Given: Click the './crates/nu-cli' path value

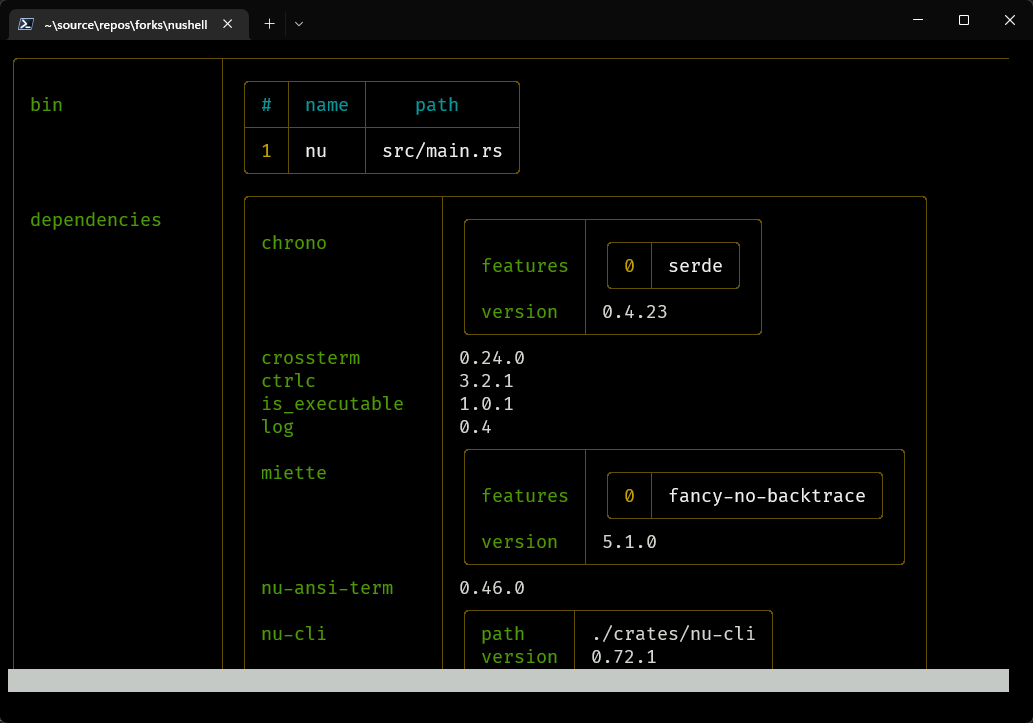Looking at the screenshot, I should 673,634.
